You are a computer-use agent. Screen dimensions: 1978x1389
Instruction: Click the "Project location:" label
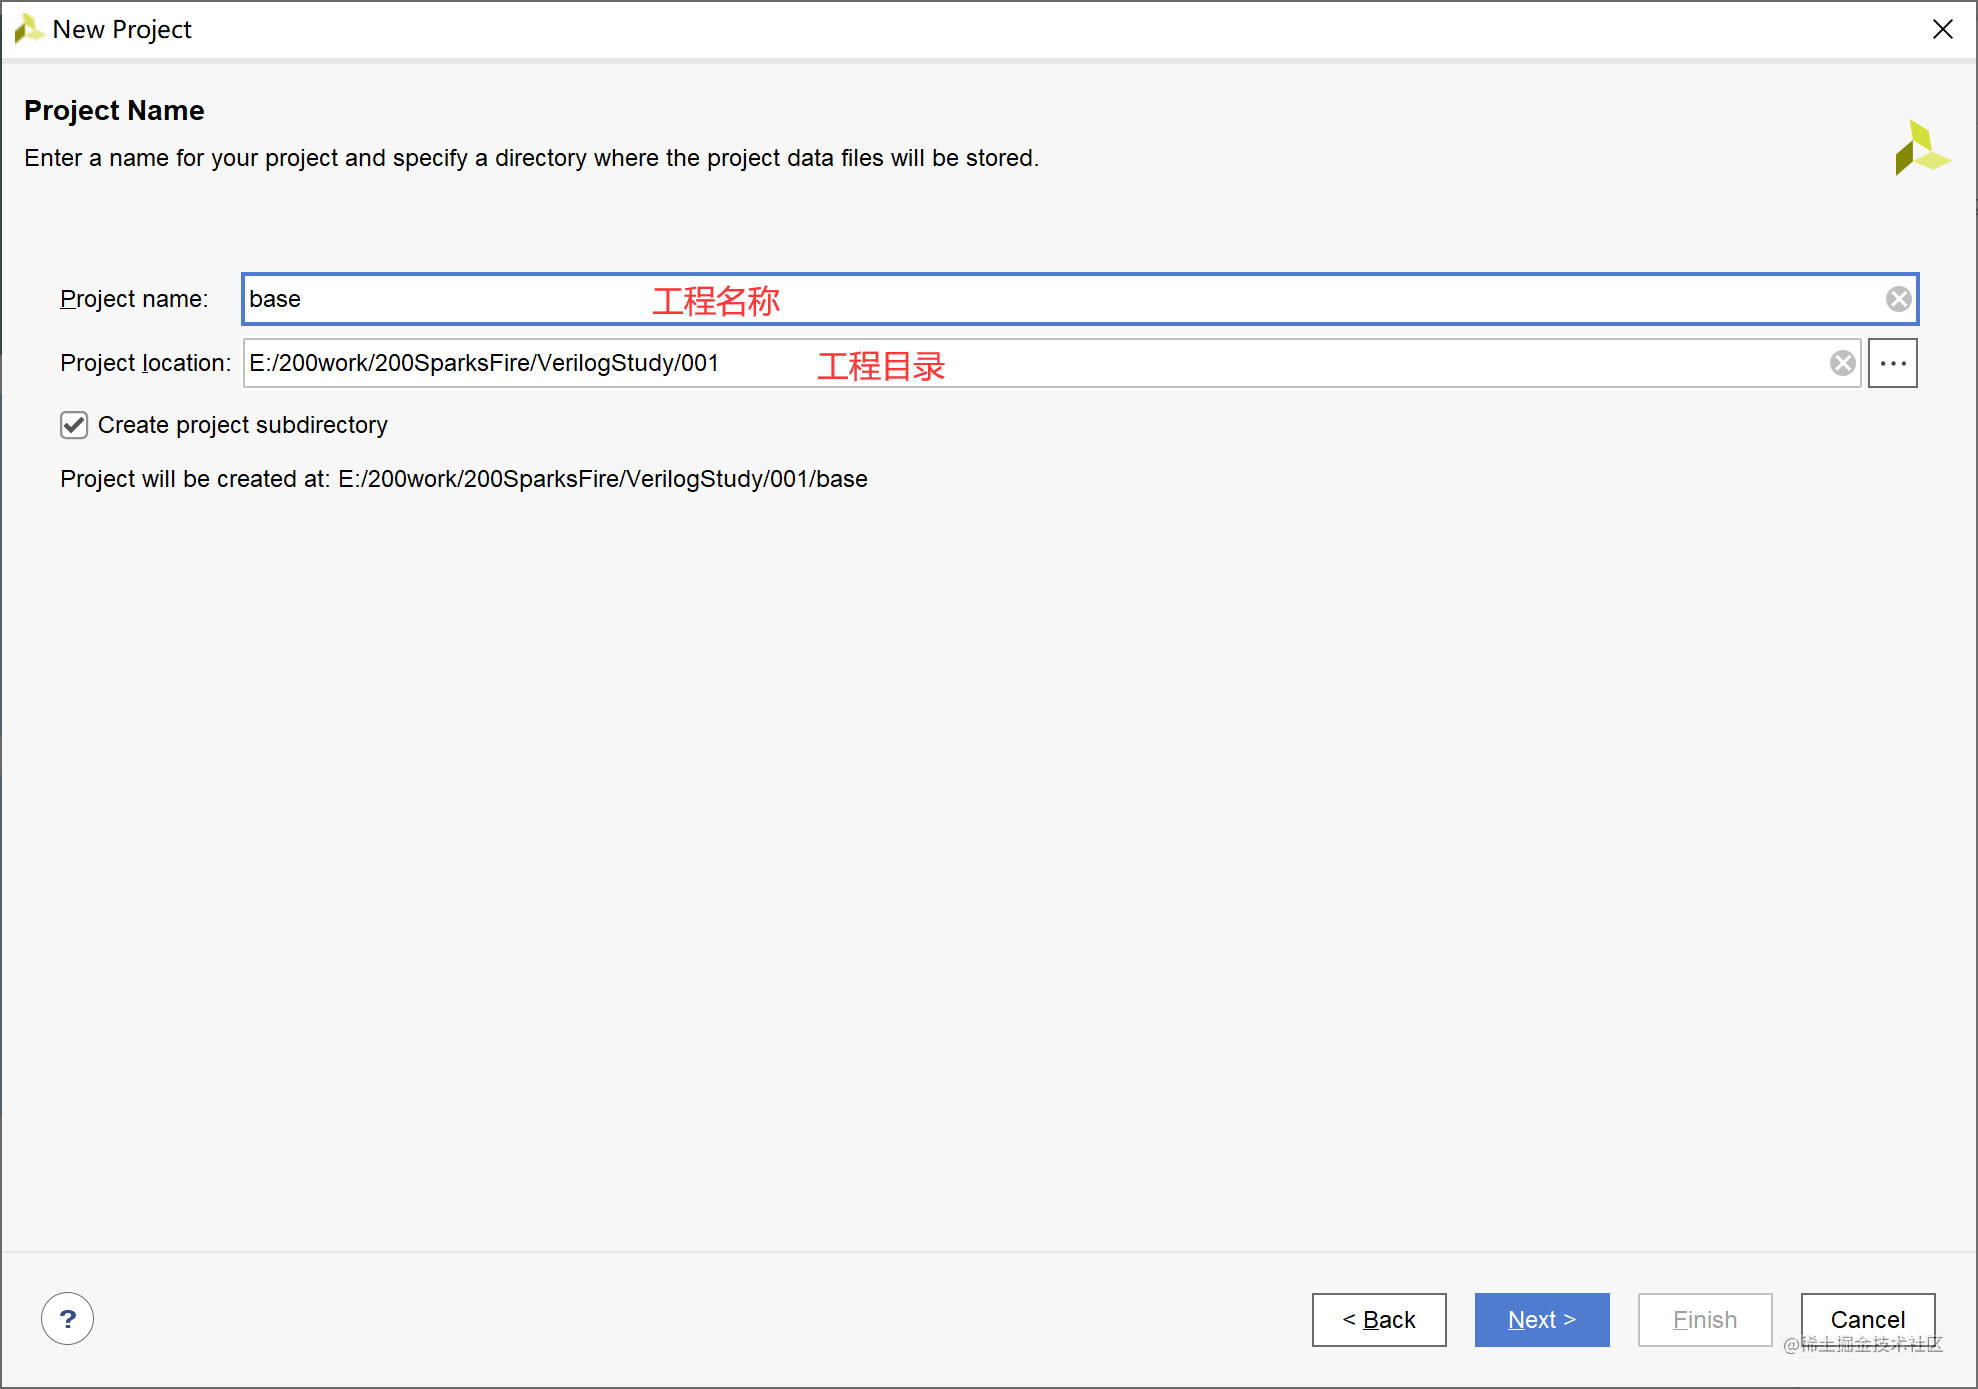click(x=145, y=363)
